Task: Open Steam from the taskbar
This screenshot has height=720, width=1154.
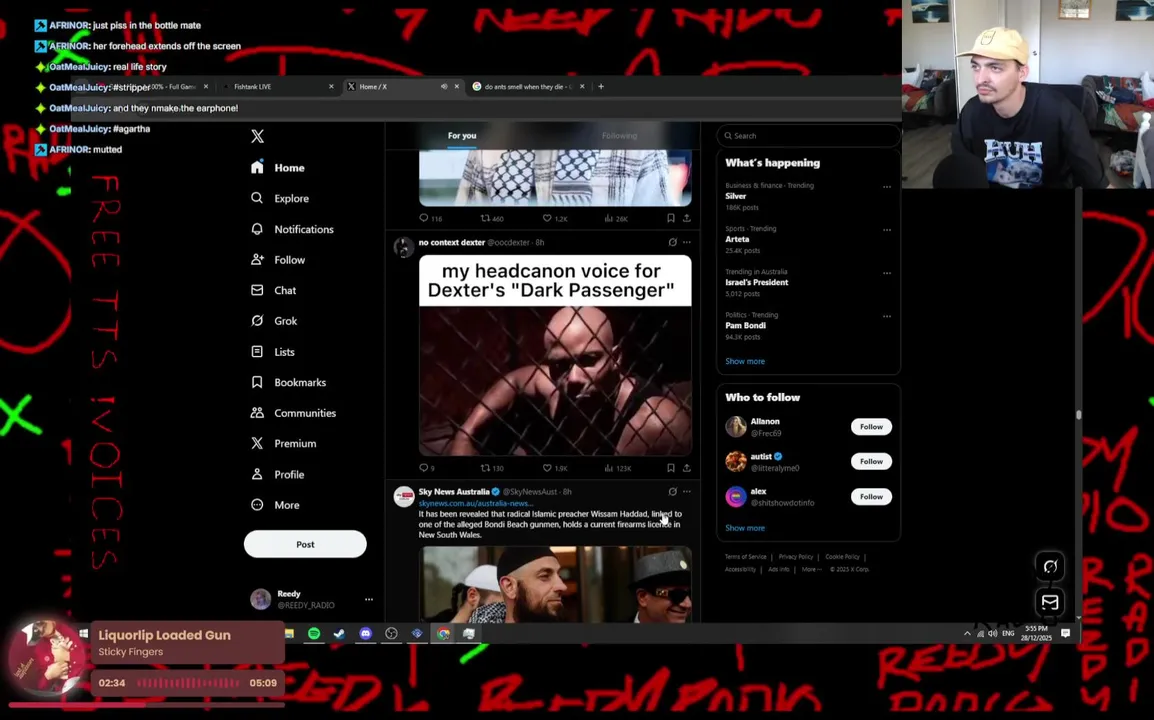Action: [x=339, y=634]
